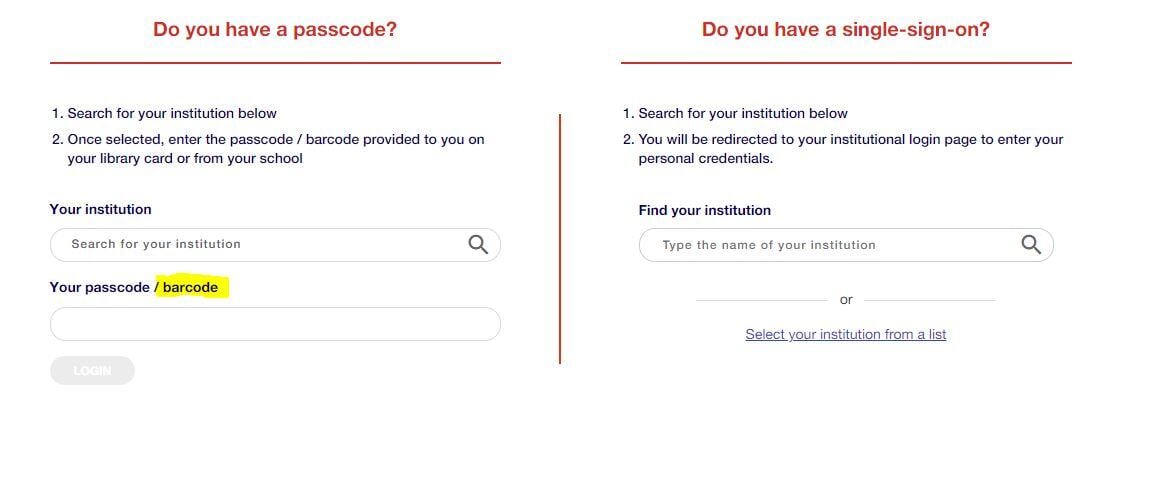1175x489 pixels.
Task: Click the 'Do you have a single-sign-on?' heading
Action: pos(846,29)
